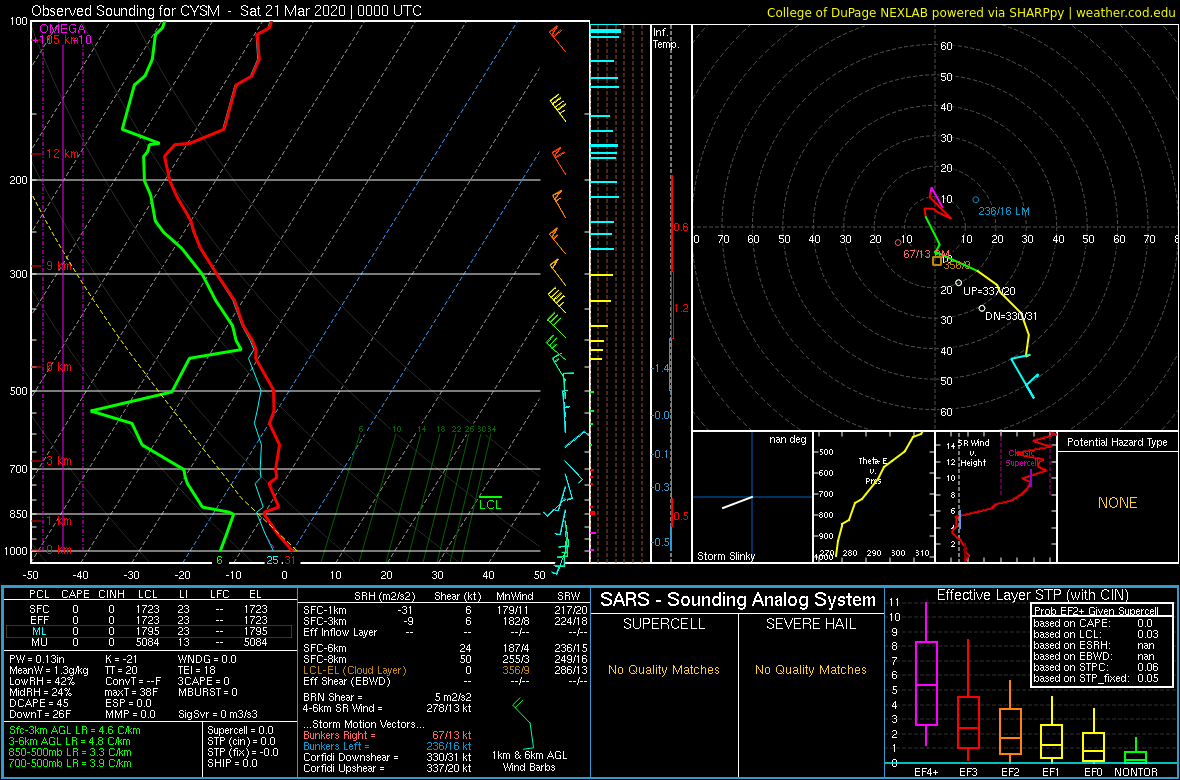The width and height of the screenshot is (1180, 780).
Task: Click the SEVERE HAIL column header
Action: coord(811,624)
